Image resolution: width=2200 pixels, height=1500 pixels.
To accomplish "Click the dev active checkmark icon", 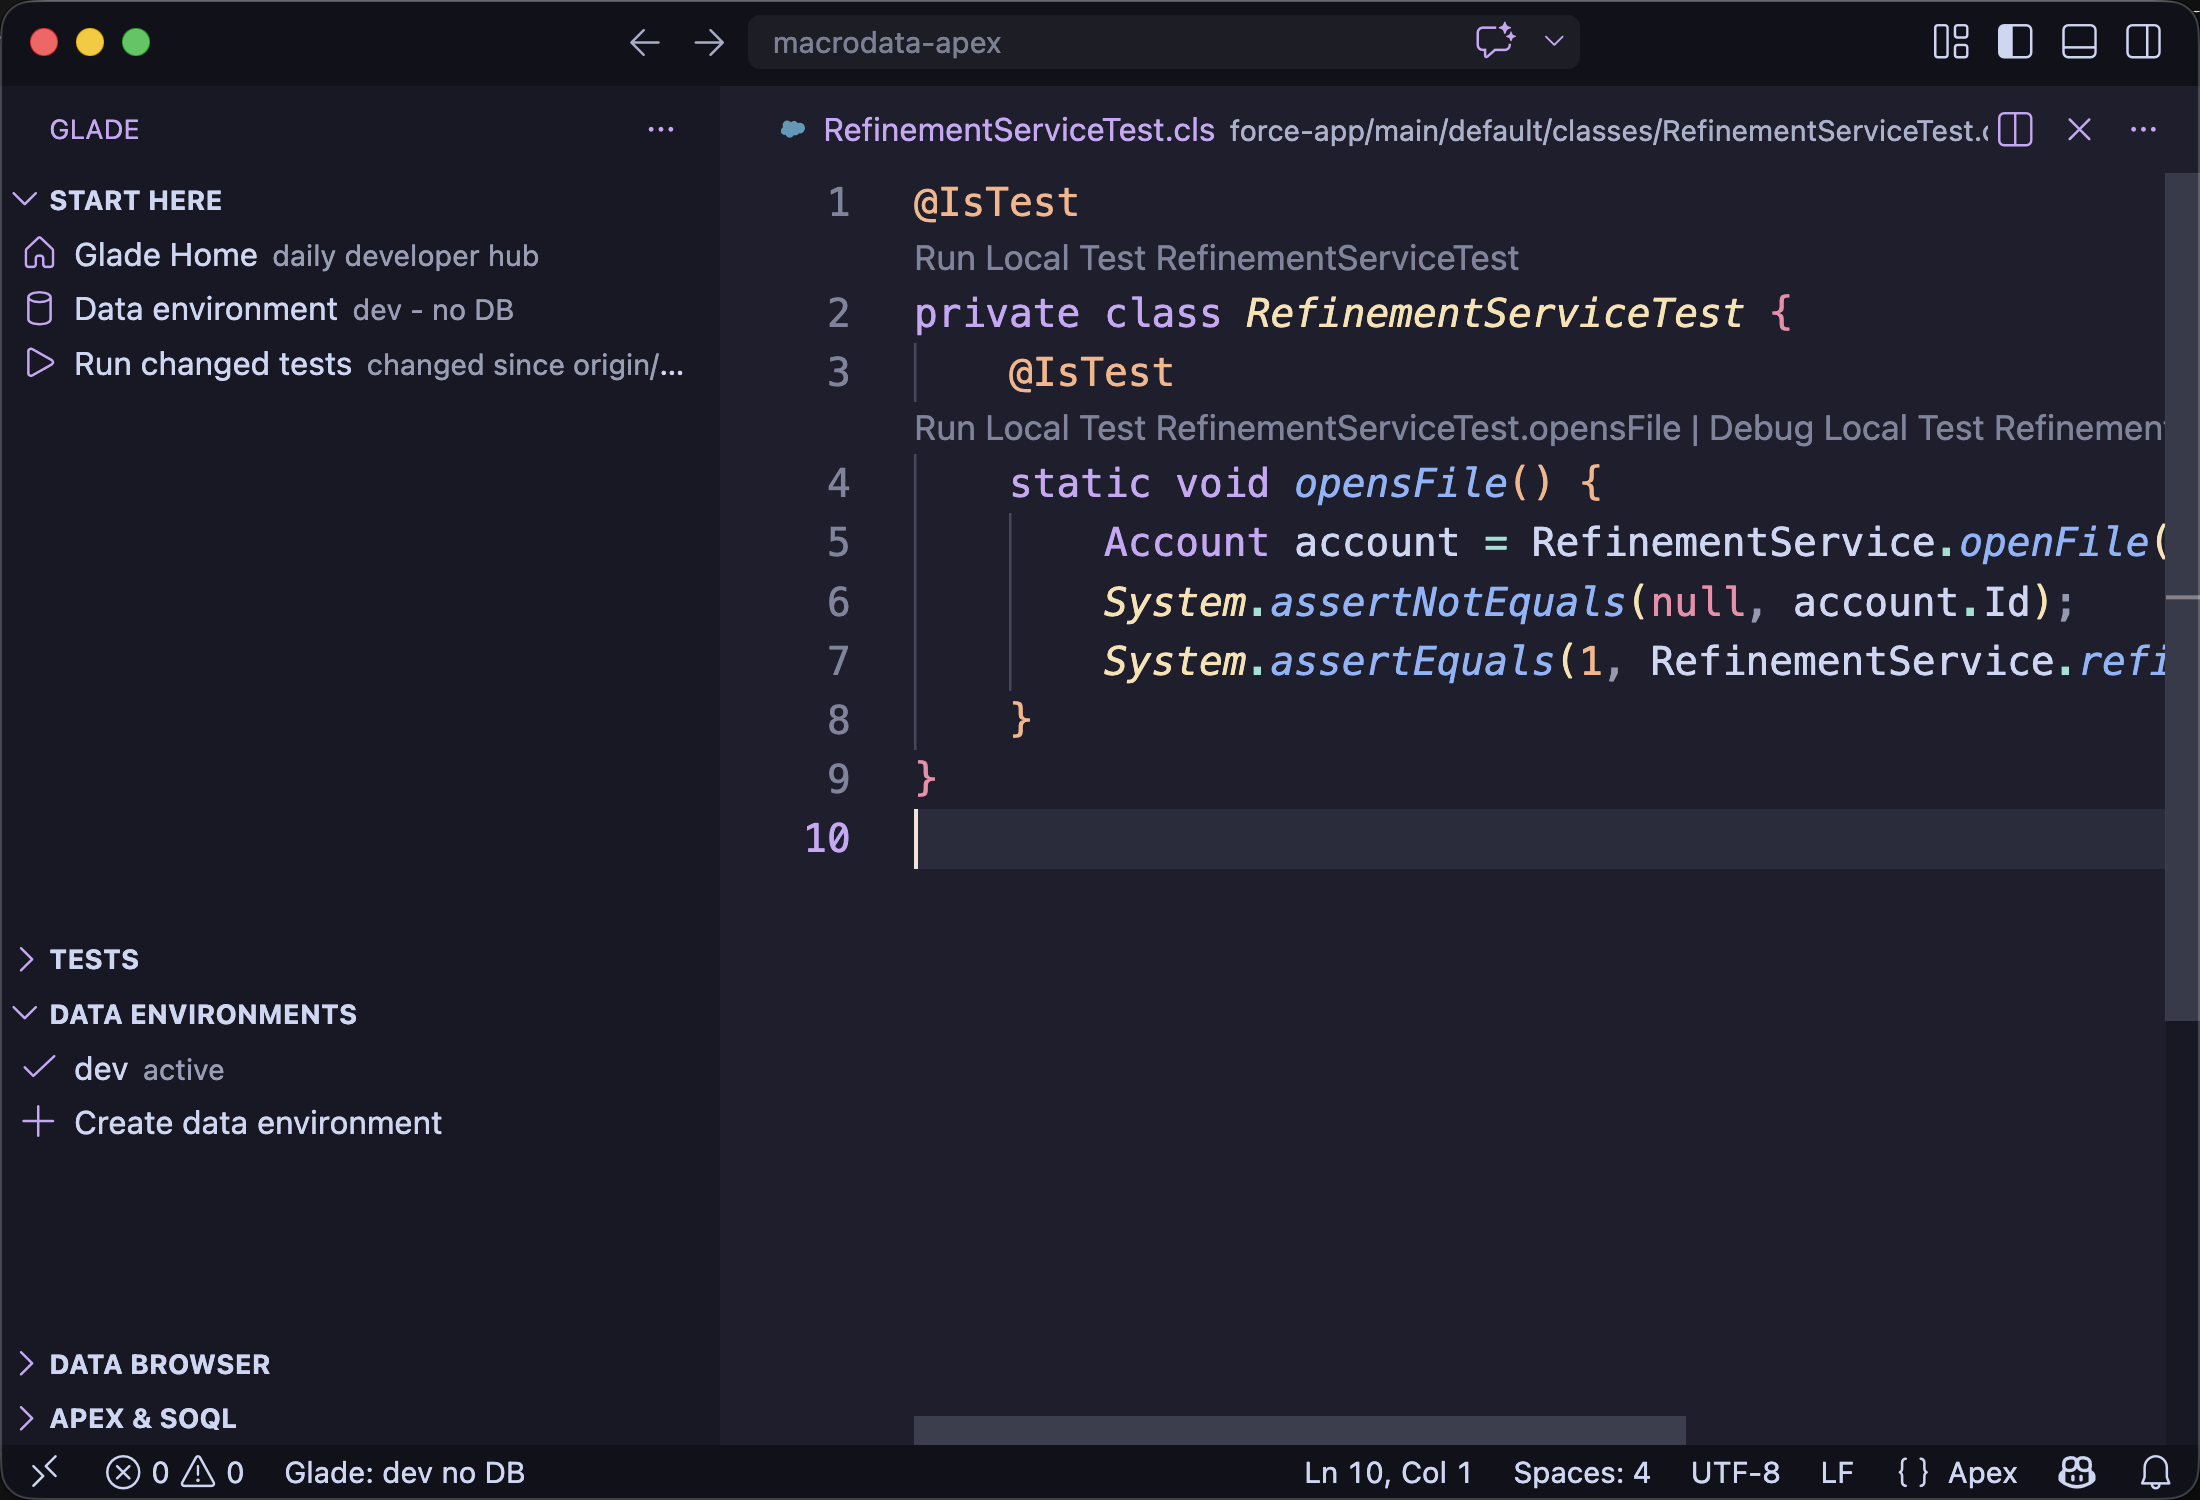I will pos(39,1068).
